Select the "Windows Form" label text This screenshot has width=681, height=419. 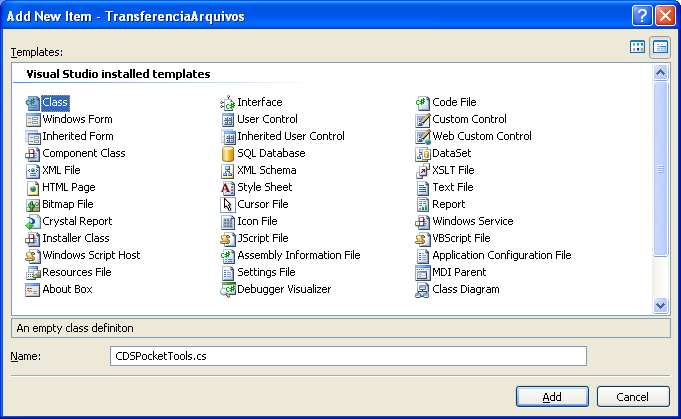[x=77, y=119]
